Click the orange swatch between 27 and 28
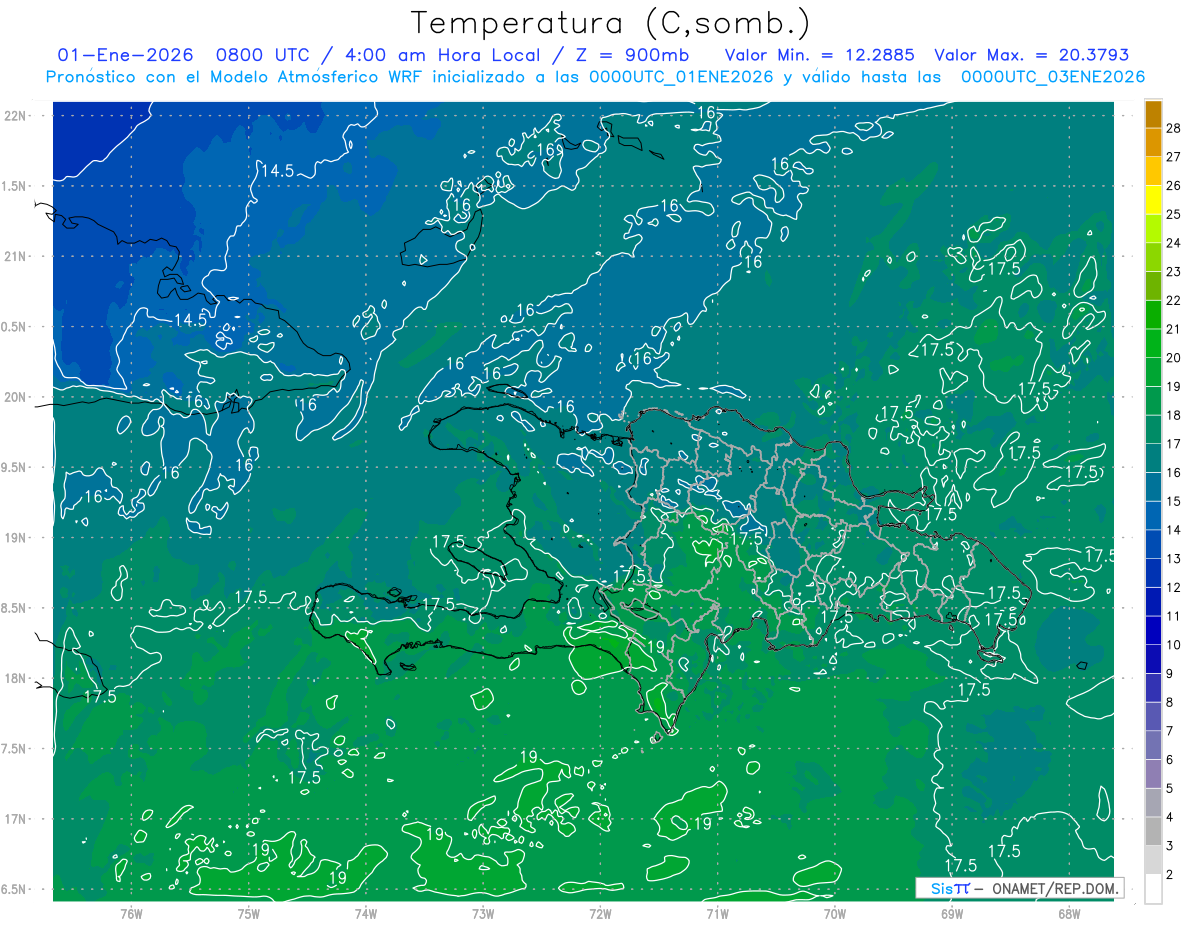Screen dimensions: 1200x927 click(x=1153, y=143)
